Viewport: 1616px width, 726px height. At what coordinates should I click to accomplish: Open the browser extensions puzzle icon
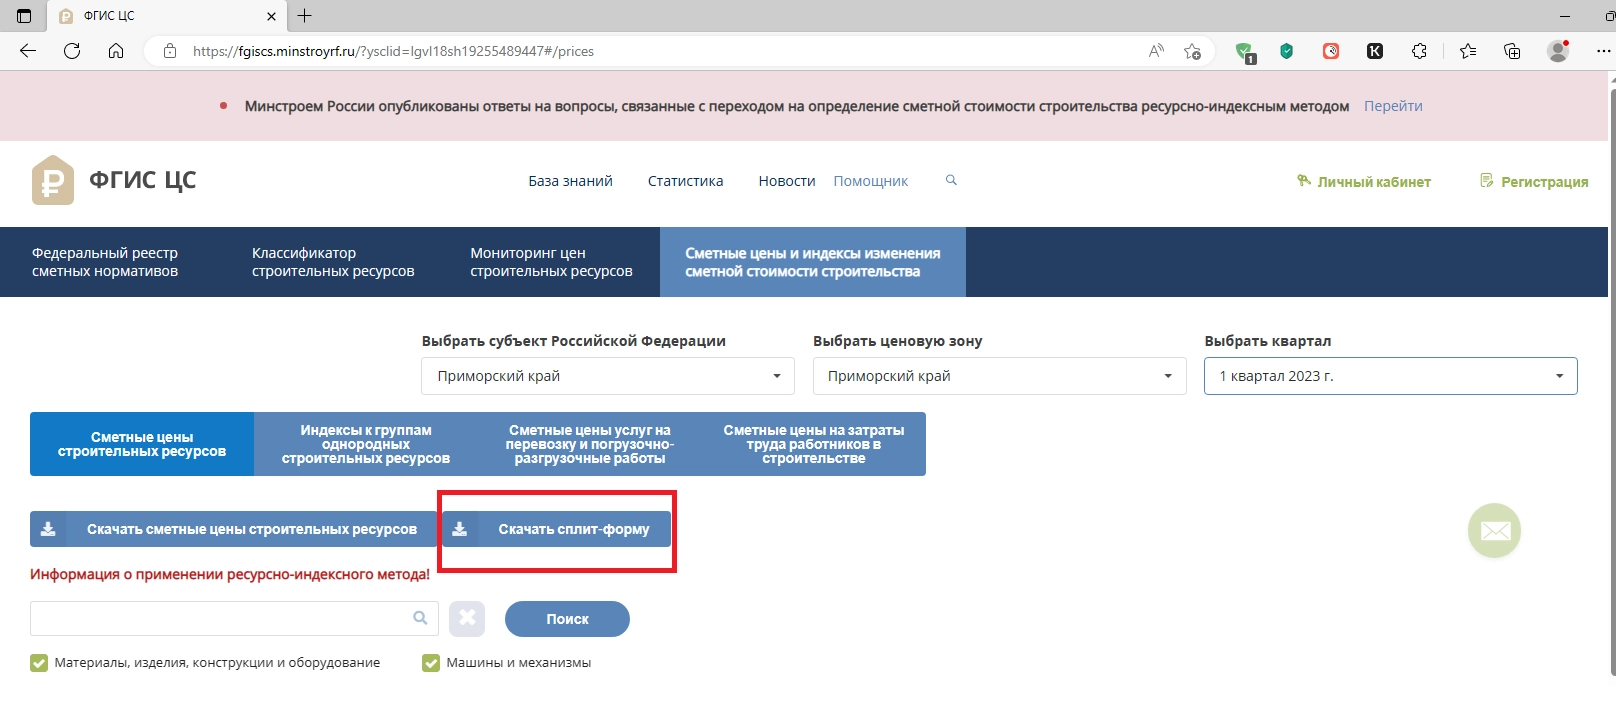(1419, 51)
